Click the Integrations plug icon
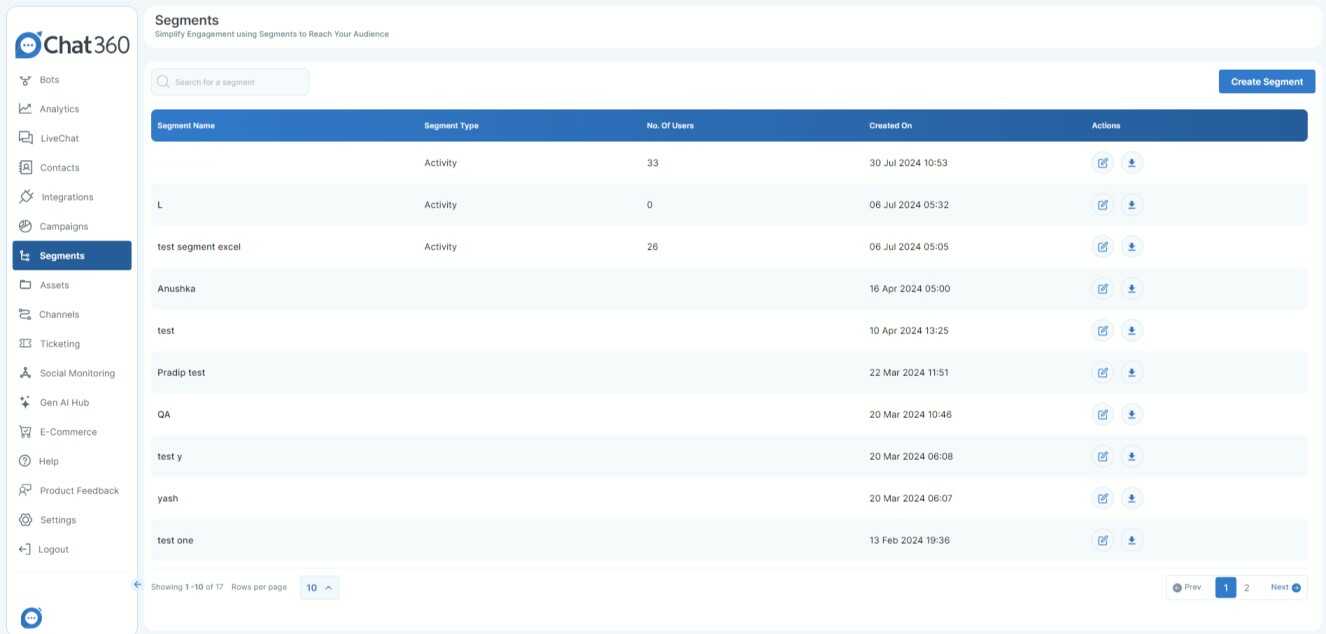Viewport: 1326px width, 634px height. (x=25, y=196)
